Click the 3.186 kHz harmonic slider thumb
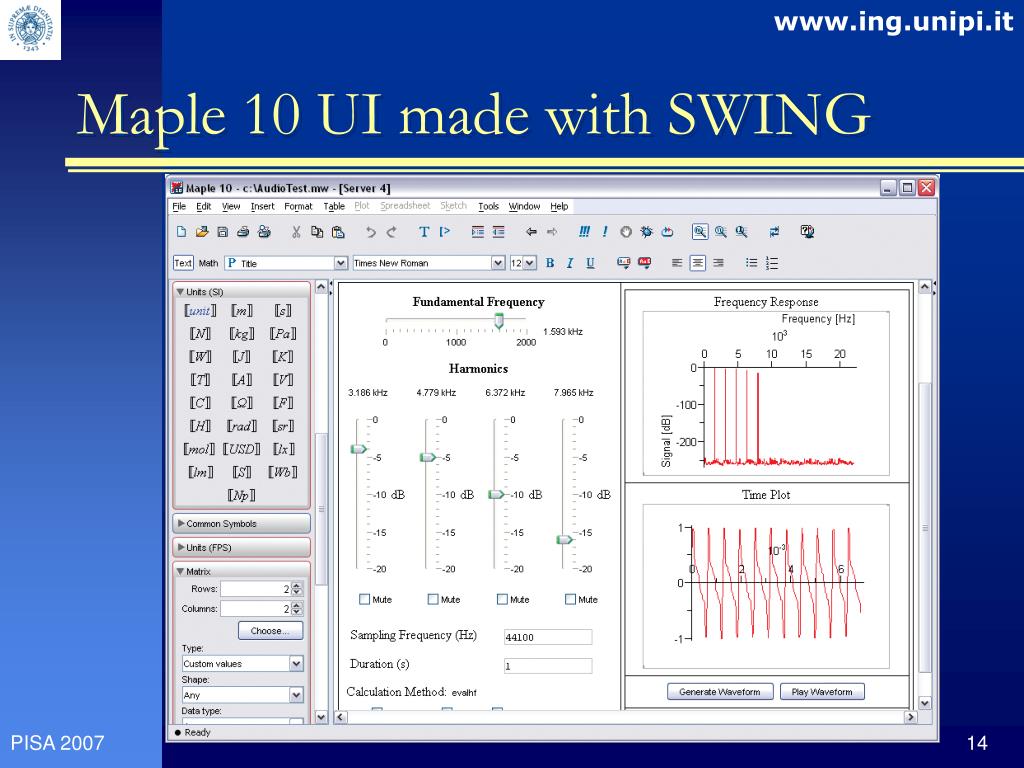Screen dimensions: 1024x768 click(x=359, y=449)
